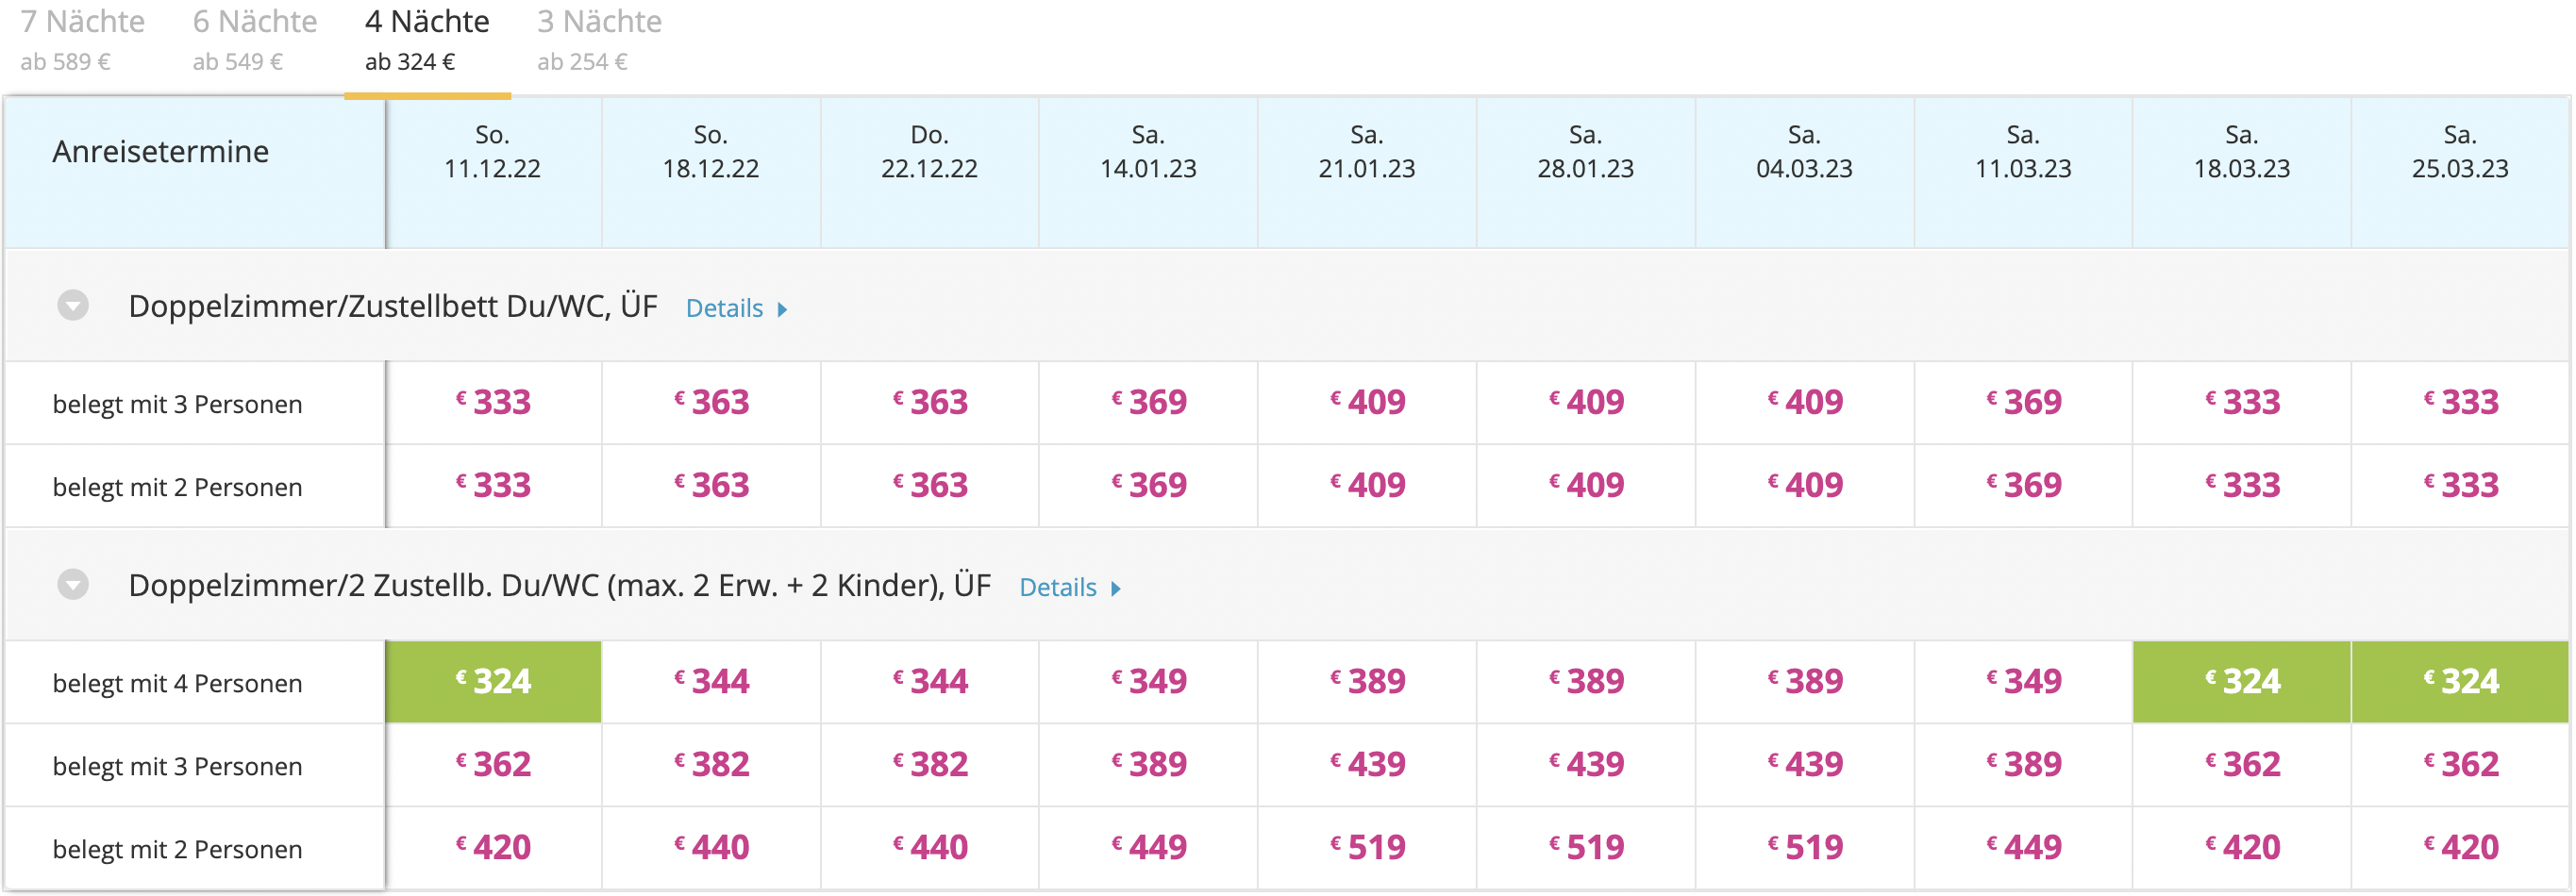Image resolution: width=2576 pixels, height=896 pixels.
Task: Open Details link for Doppelzimmer/2 Zustellb.
Action: point(1069,588)
